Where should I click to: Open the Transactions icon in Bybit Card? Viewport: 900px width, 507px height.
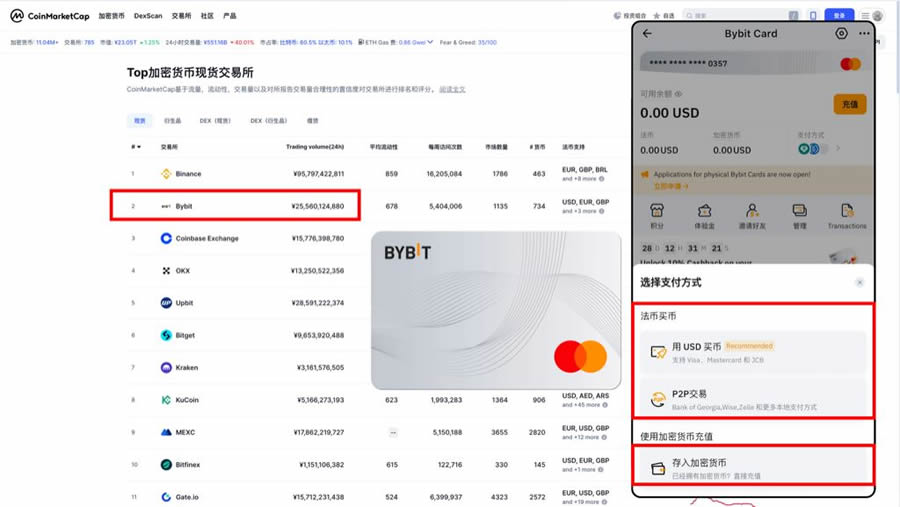(847, 211)
